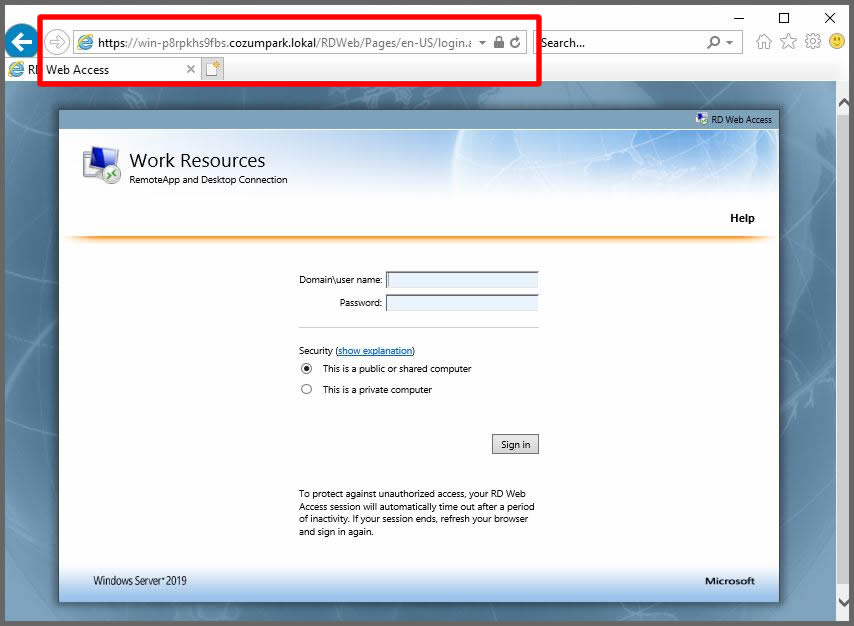
Task: Click the magnifier search icon
Action: tap(713, 42)
